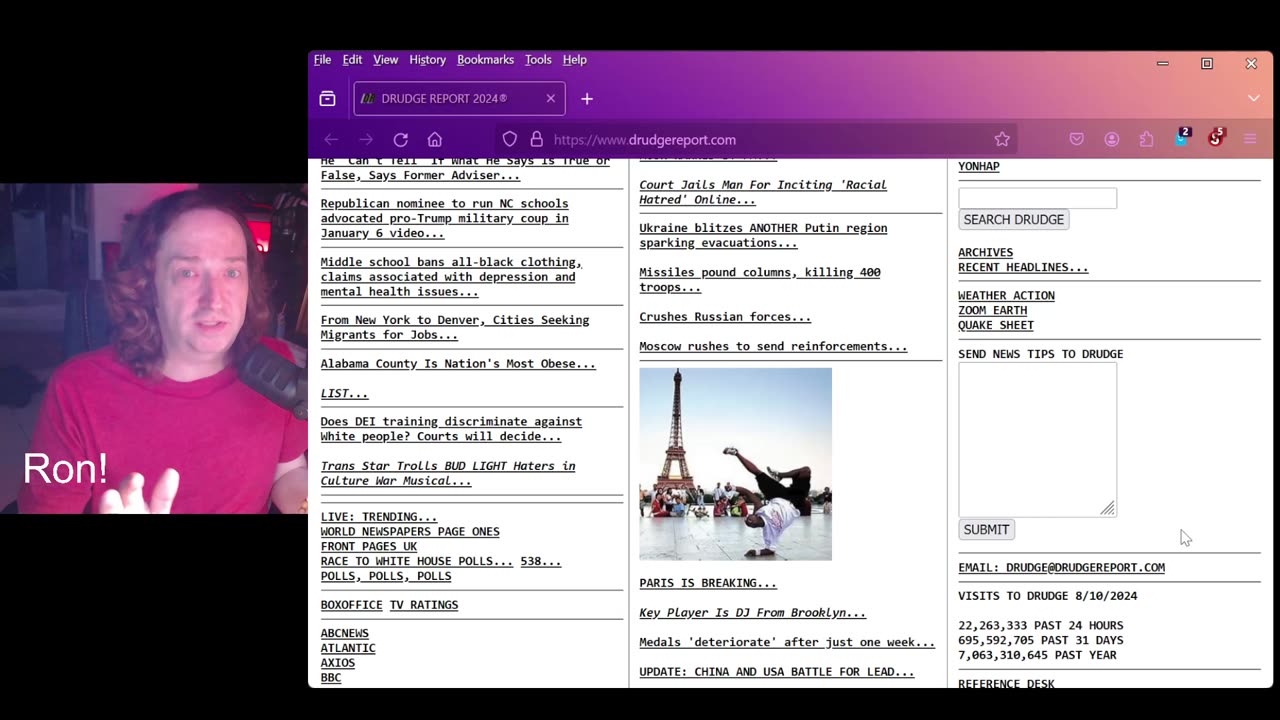This screenshot has height=720, width=1280.
Task: Open Republican nominee to run NC schools link
Action: pyautogui.click(x=444, y=218)
